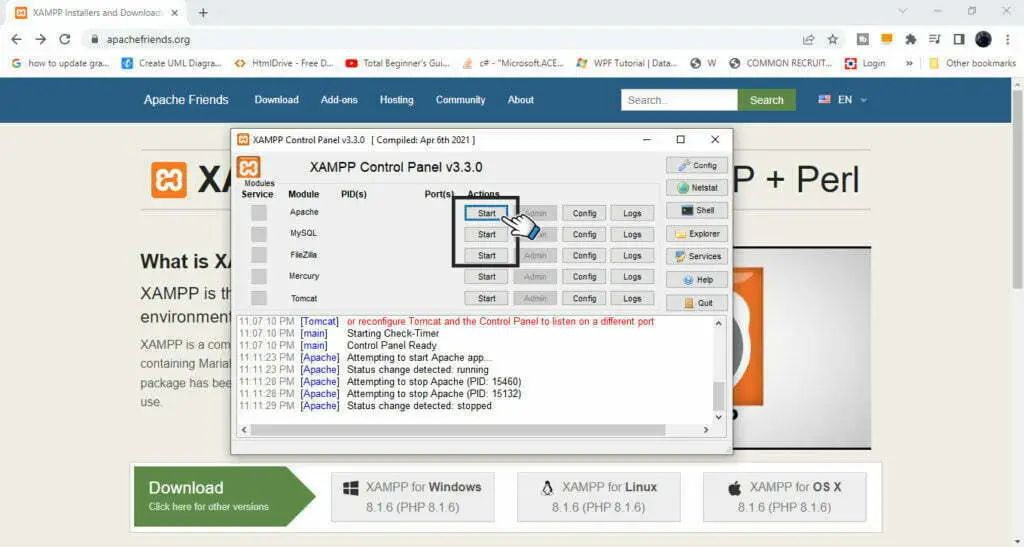
Task: Open Explorer from XAMPP side panel
Action: (697, 234)
